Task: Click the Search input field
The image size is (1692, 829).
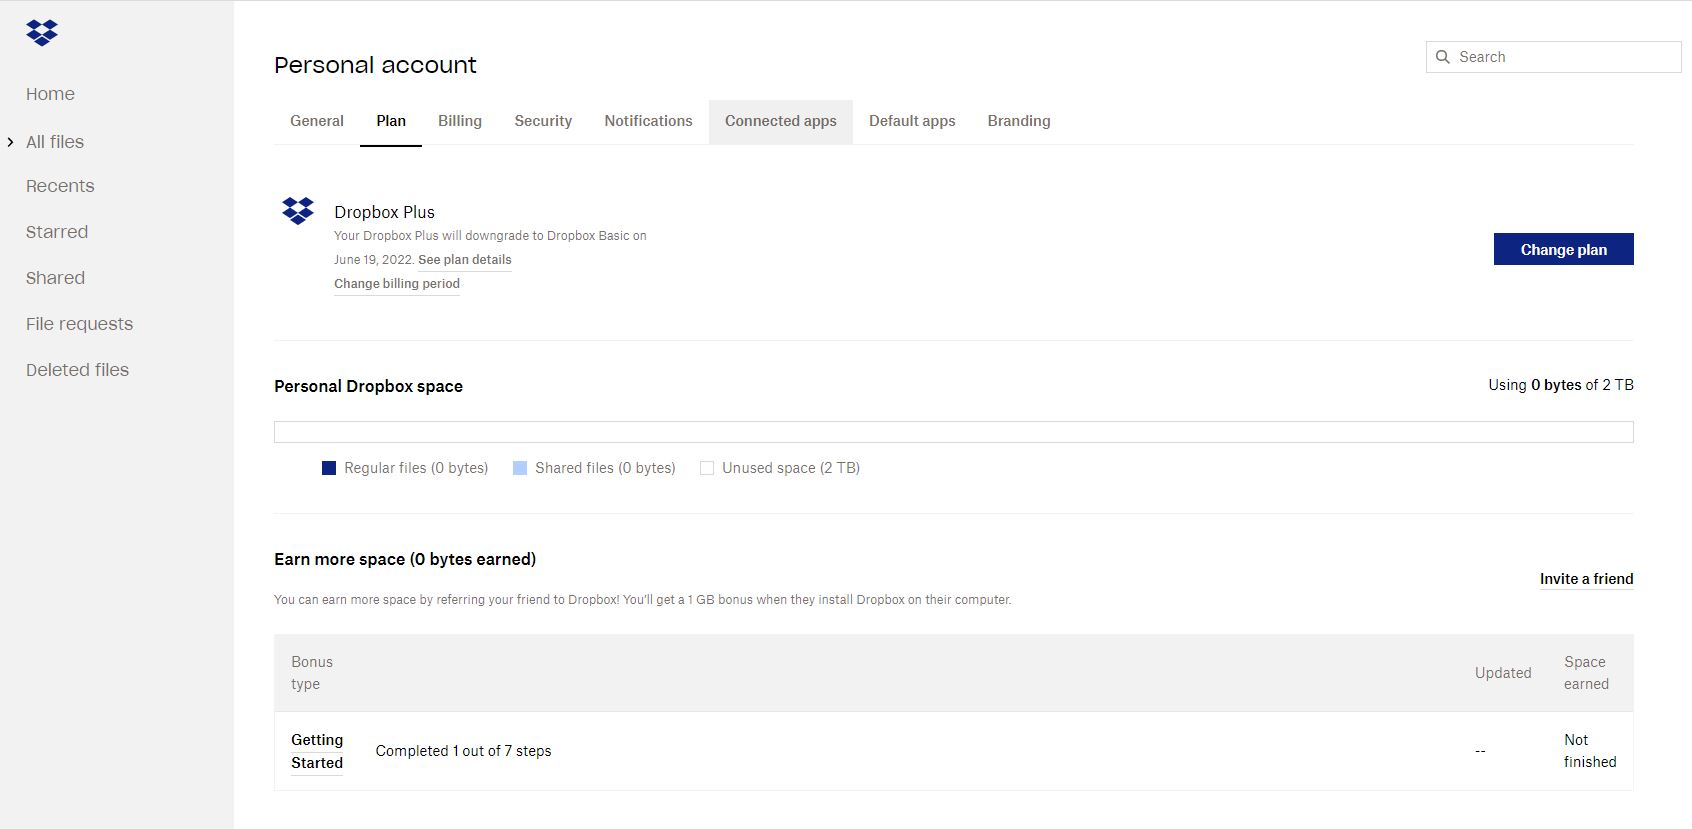Action: pos(1554,57)
